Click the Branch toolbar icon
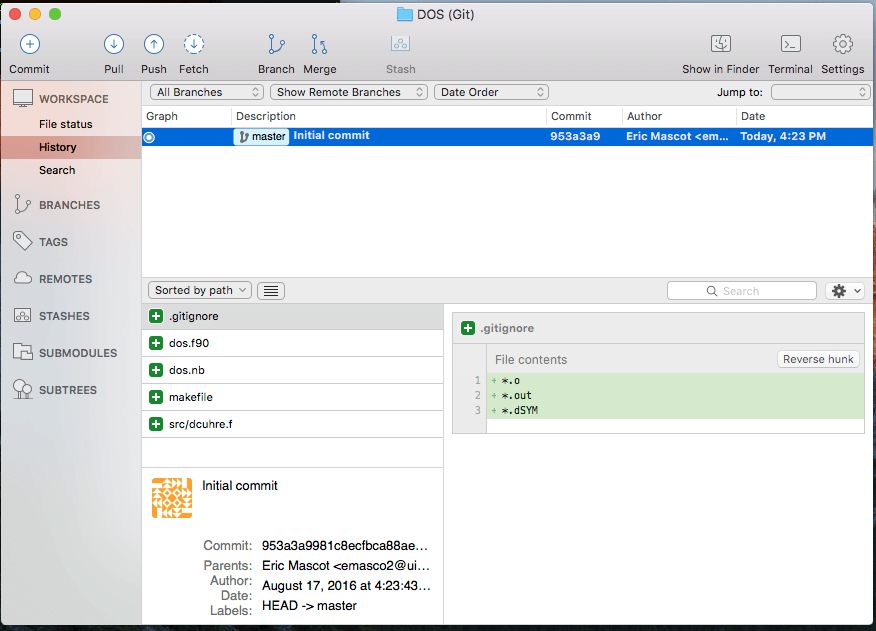 [x=276, y=44]
